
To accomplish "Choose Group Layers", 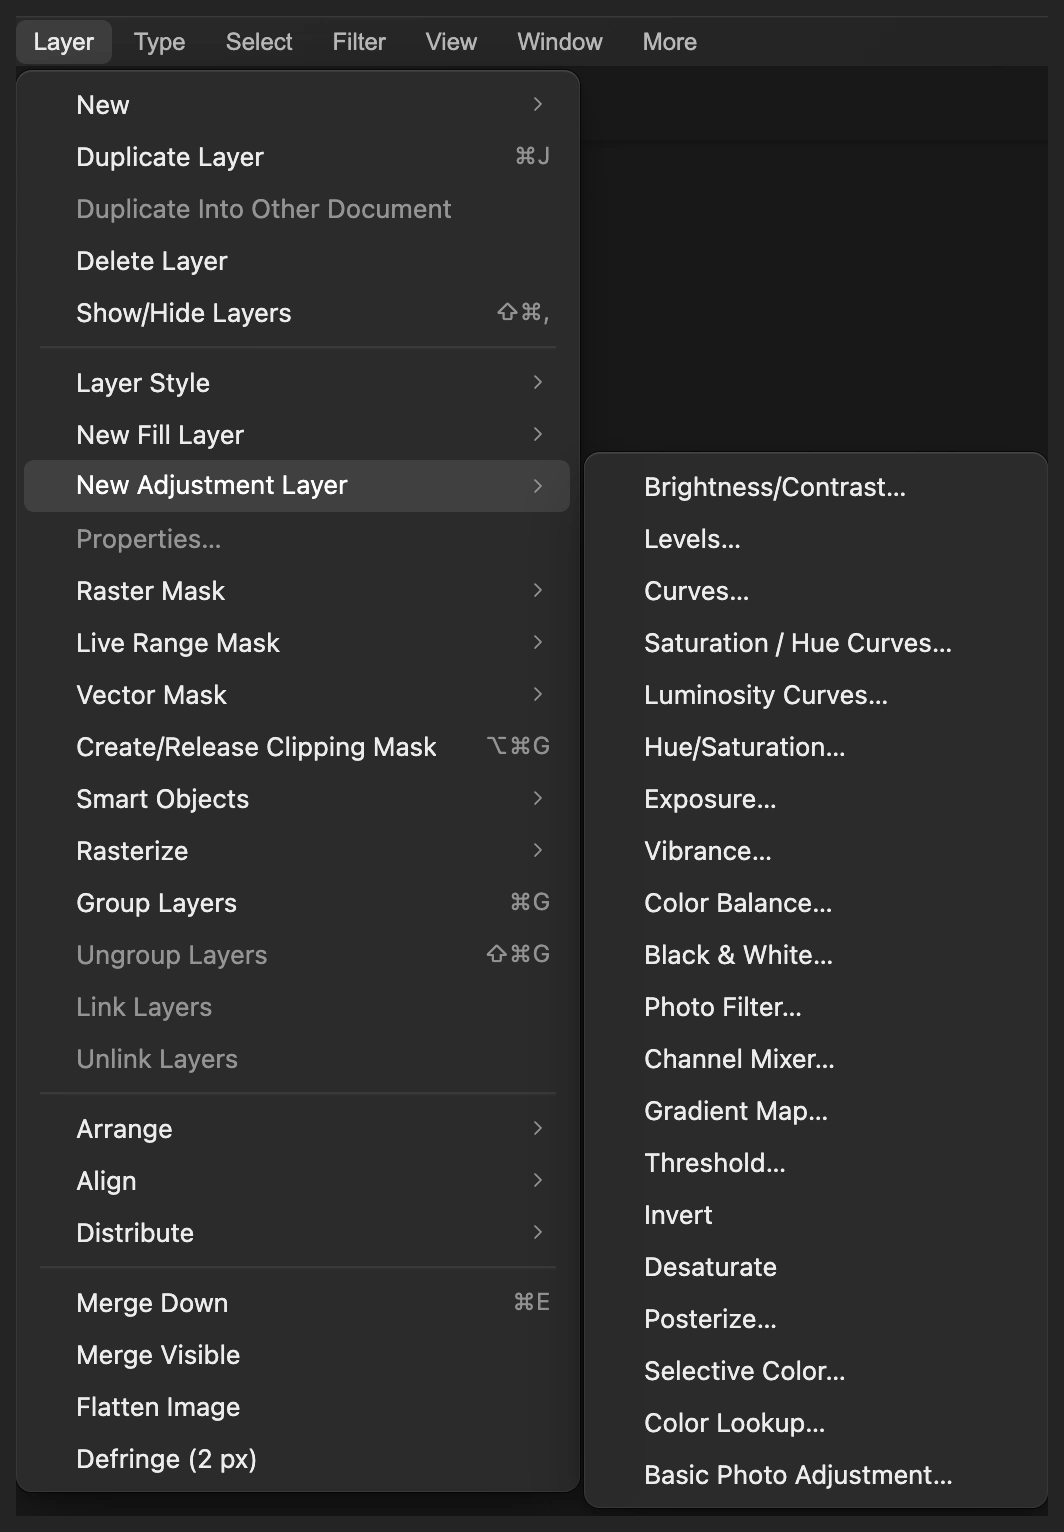I will click(297, 903).
